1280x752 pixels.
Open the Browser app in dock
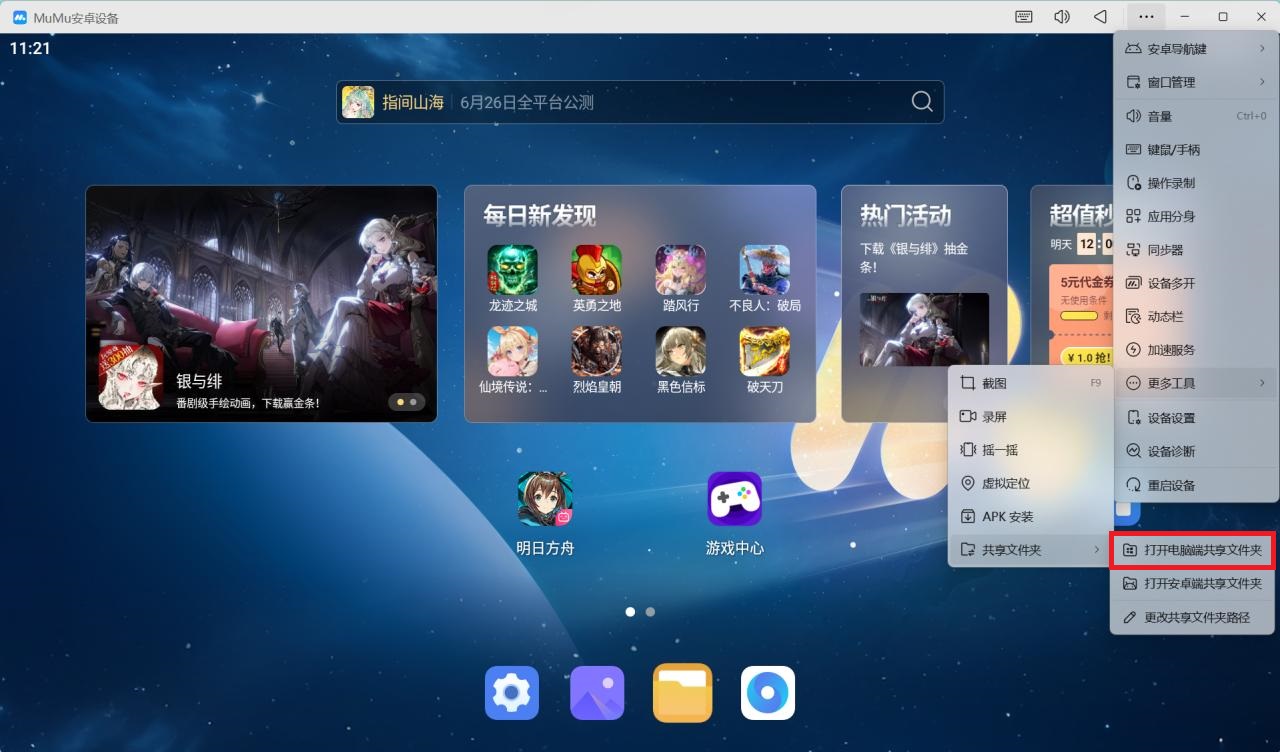point(768,693)
